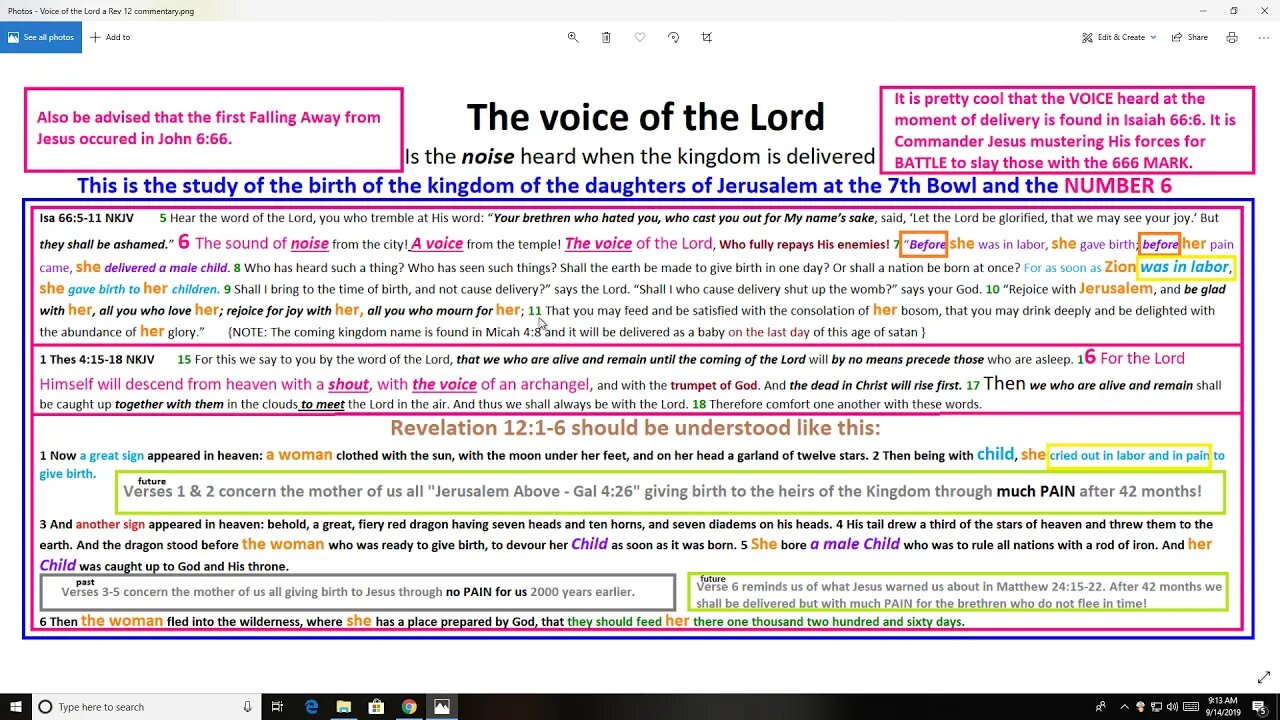Image resolution: width=1280 pixels, height=720 pixels.
Task: Open the People icon in the taskbar
Action: 1102,707
